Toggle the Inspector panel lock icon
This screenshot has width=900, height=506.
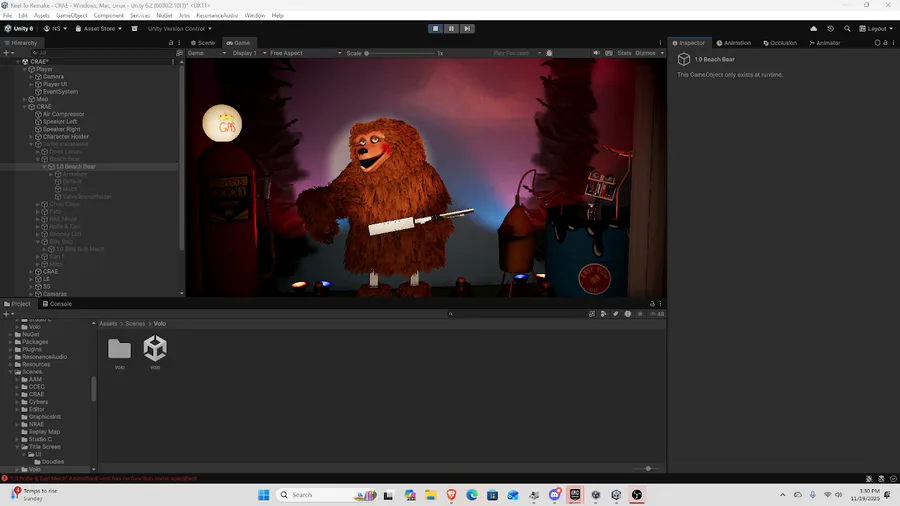click(x=885, y=43)
